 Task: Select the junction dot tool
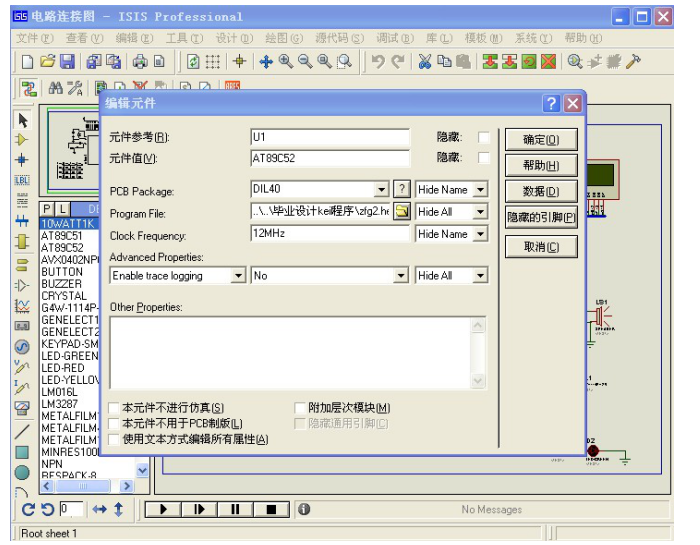(21, 160)
